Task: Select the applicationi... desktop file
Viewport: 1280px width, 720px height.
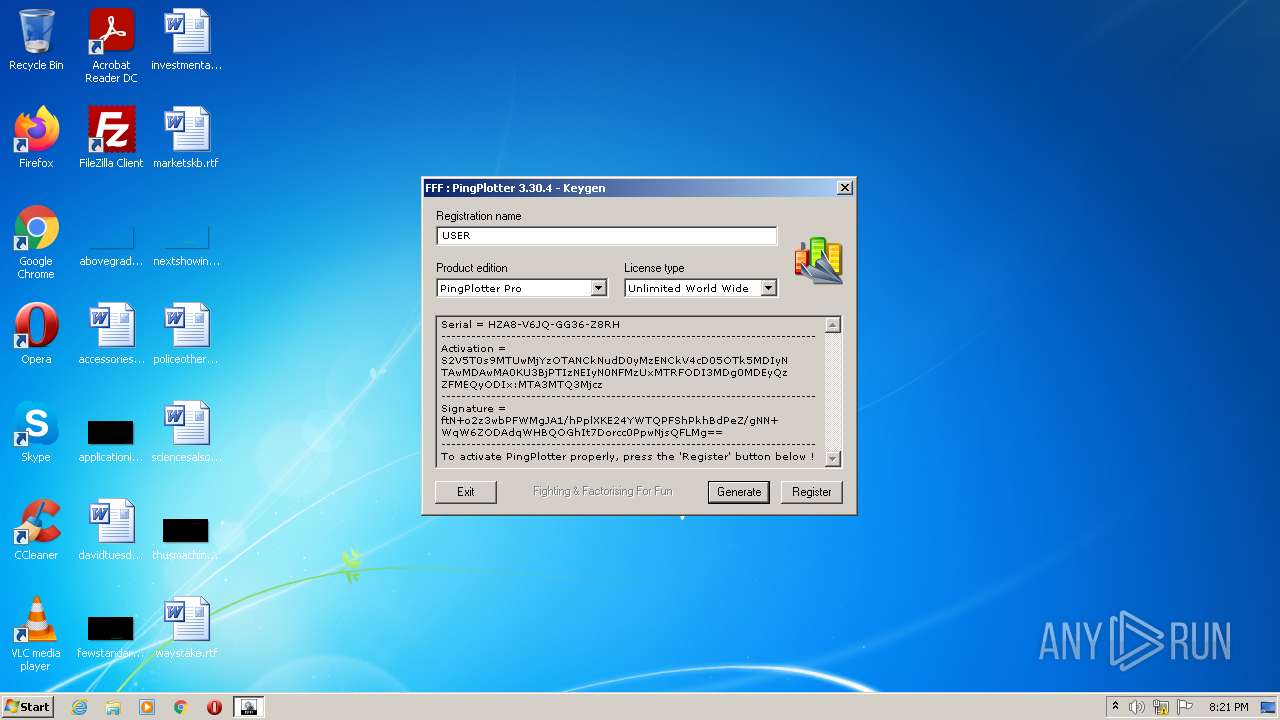Action: (x=111, y=440)
